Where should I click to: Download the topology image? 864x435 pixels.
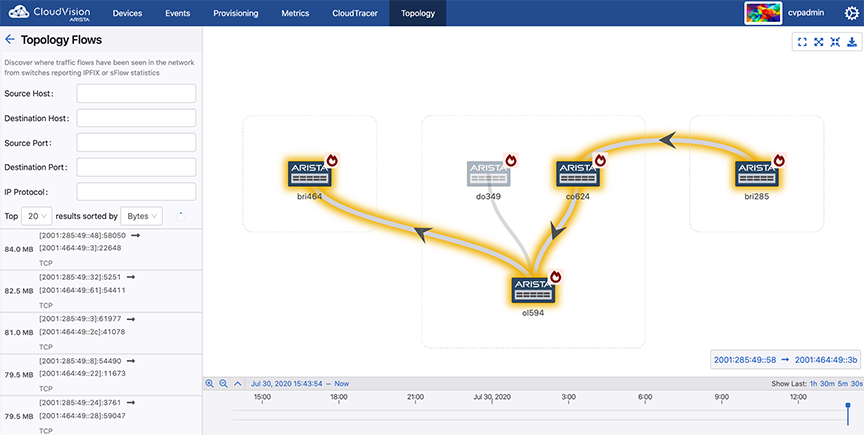coord(851,42)
